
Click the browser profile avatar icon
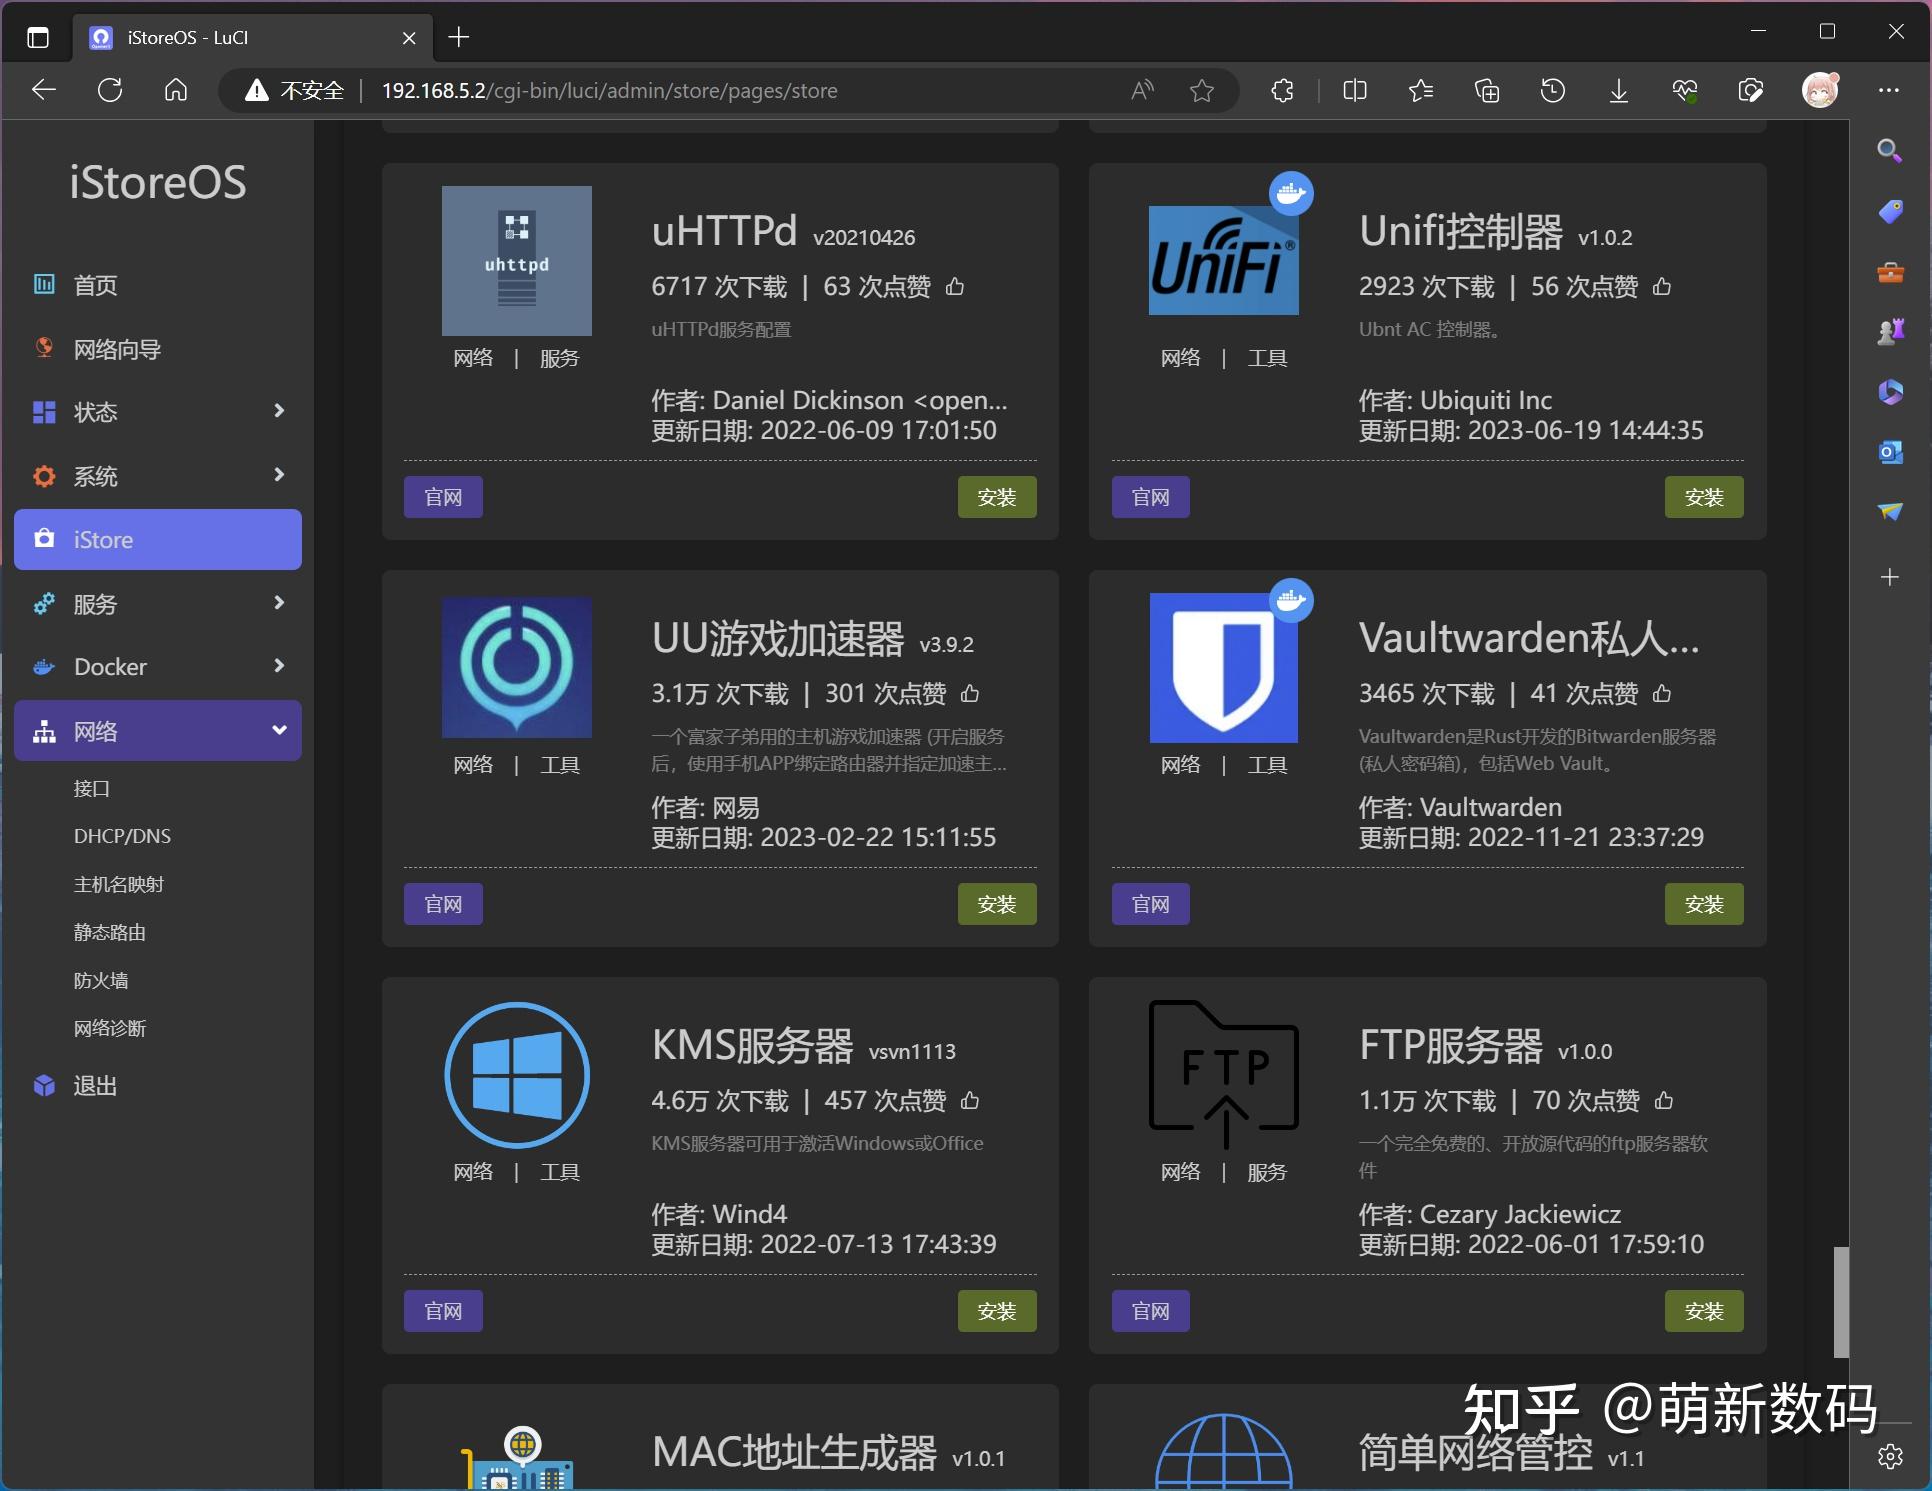pyautogui.click(x=1821, y=90)
